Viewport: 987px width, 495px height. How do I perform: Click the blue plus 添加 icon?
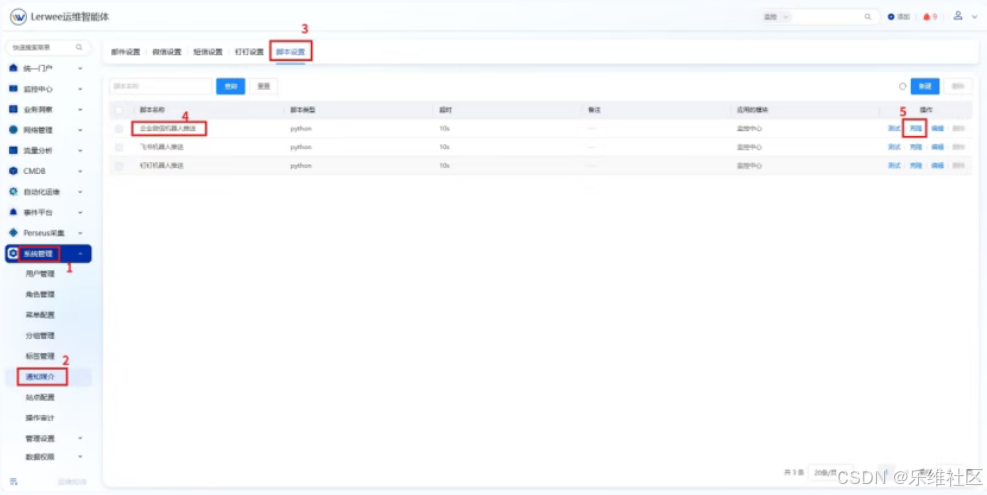point(891,17)
